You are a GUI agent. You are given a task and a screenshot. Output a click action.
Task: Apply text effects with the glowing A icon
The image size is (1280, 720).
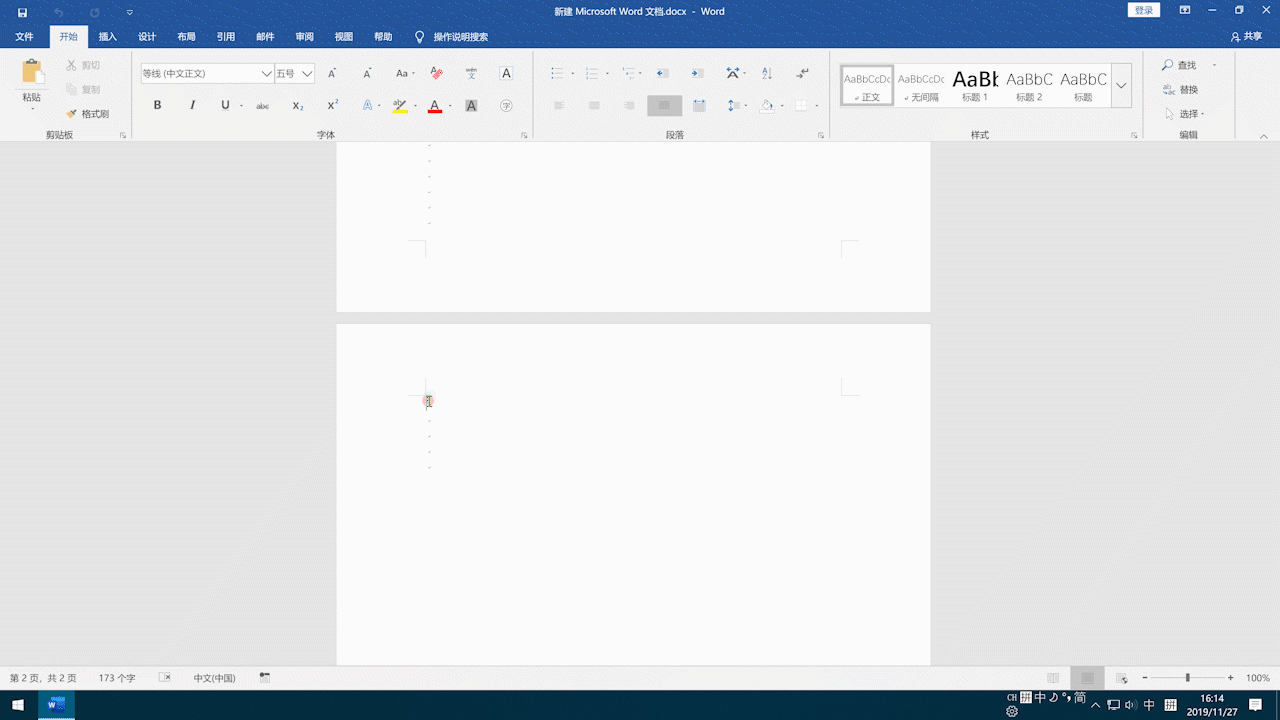coord(367,105)
